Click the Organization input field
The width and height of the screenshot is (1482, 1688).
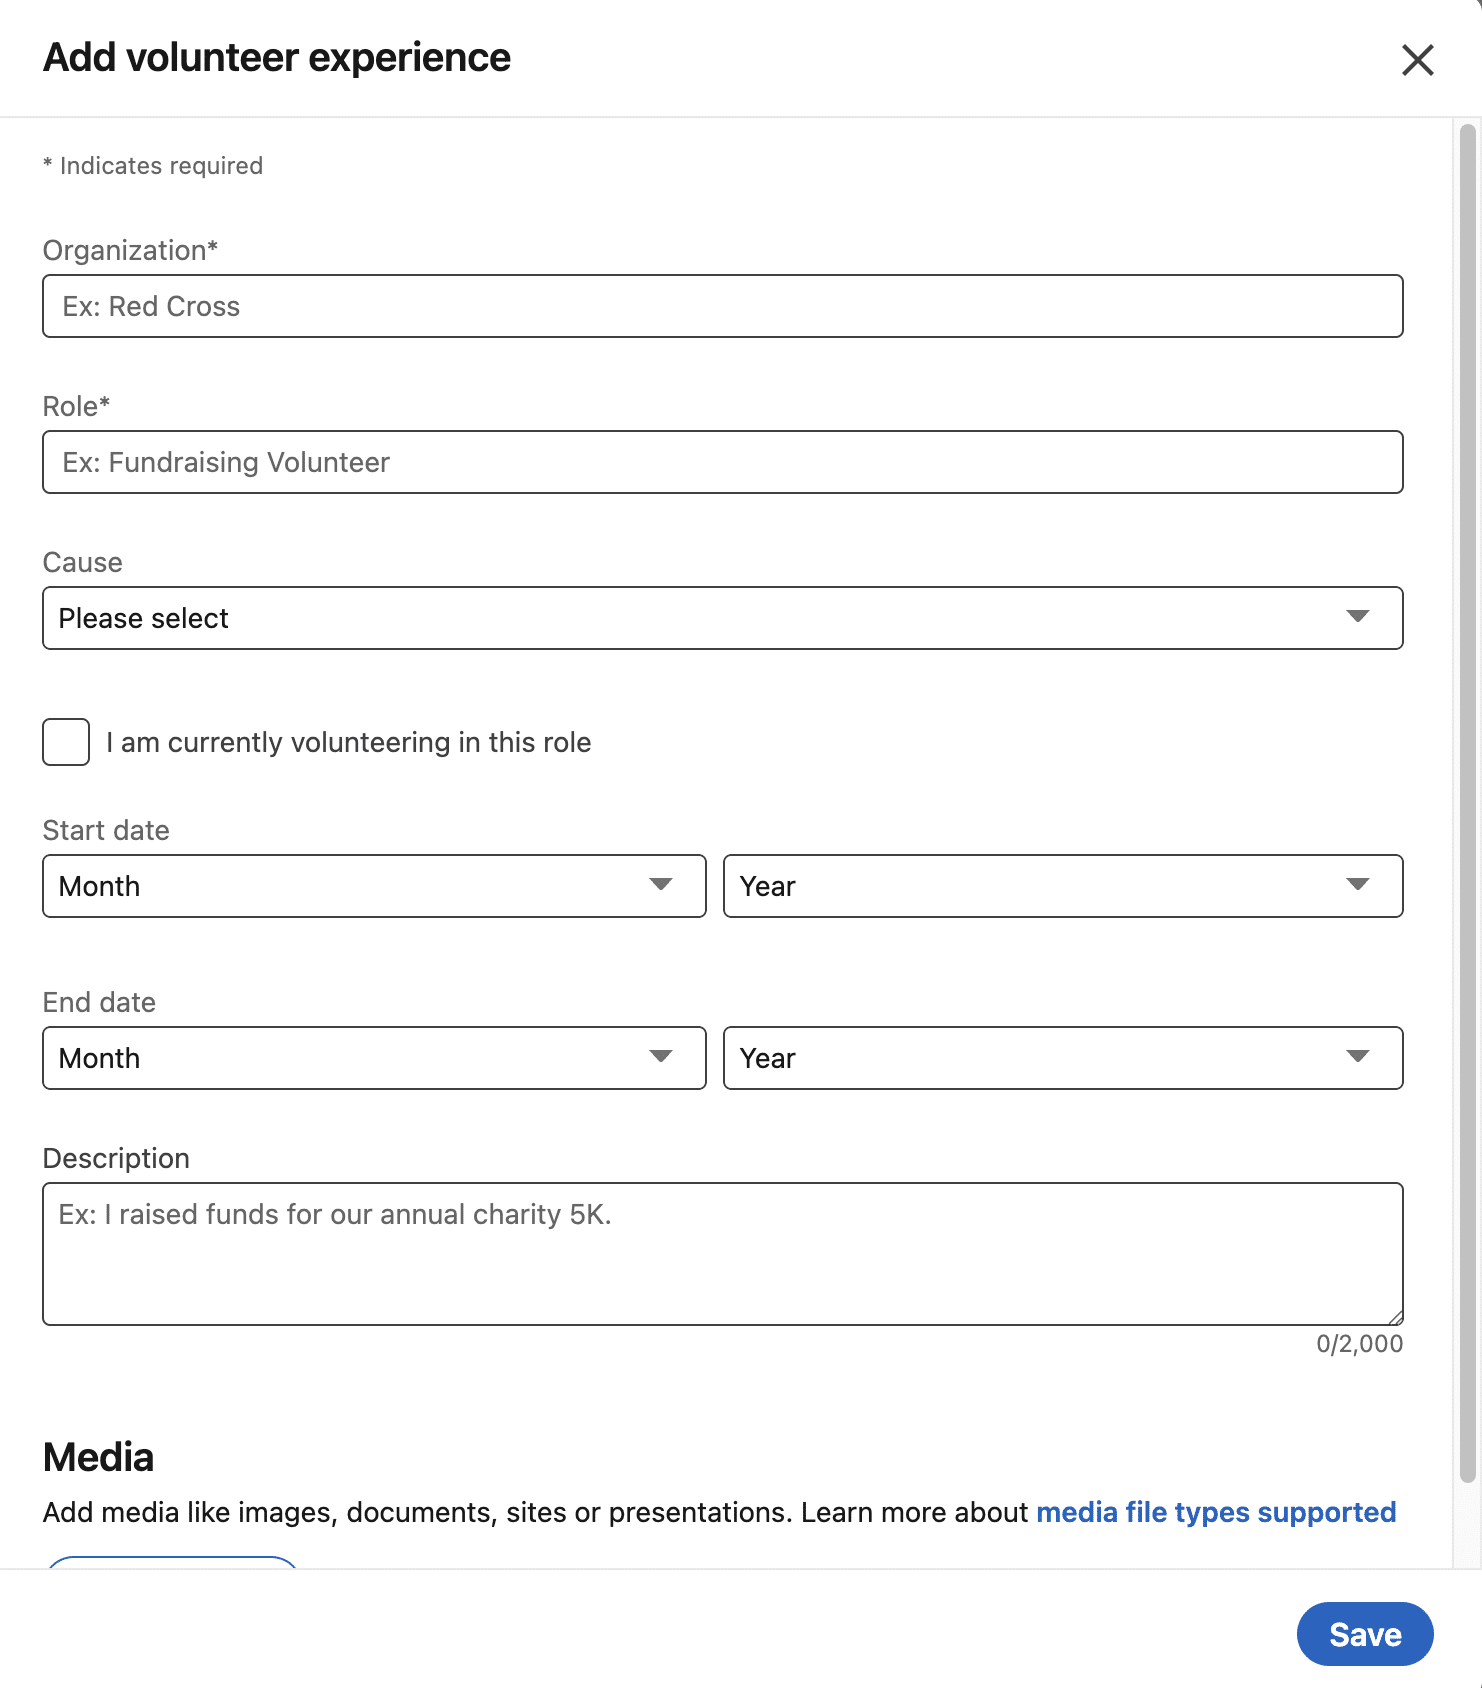(722, 306)
